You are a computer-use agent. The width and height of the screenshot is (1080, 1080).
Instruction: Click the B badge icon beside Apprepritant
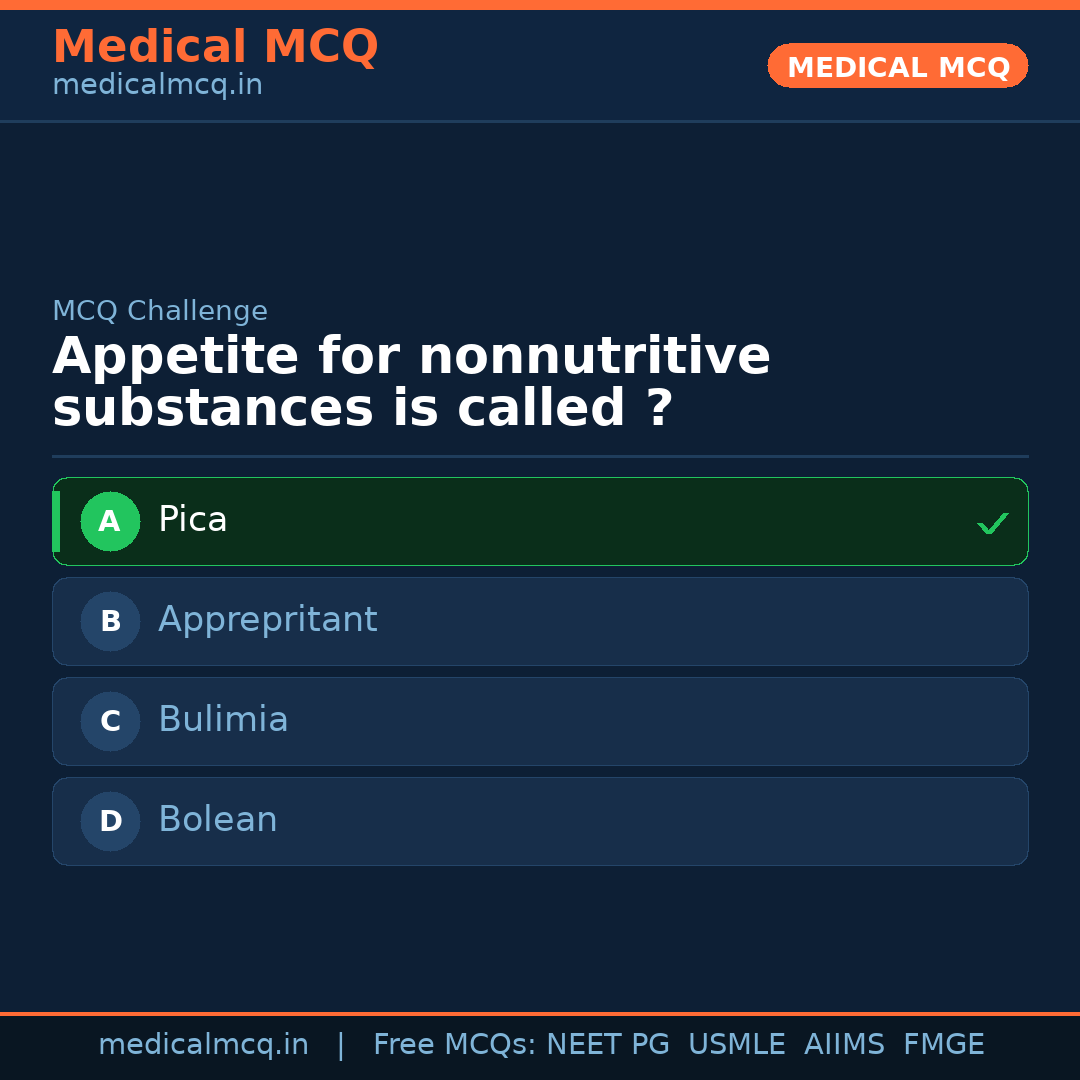coord(110,621)
